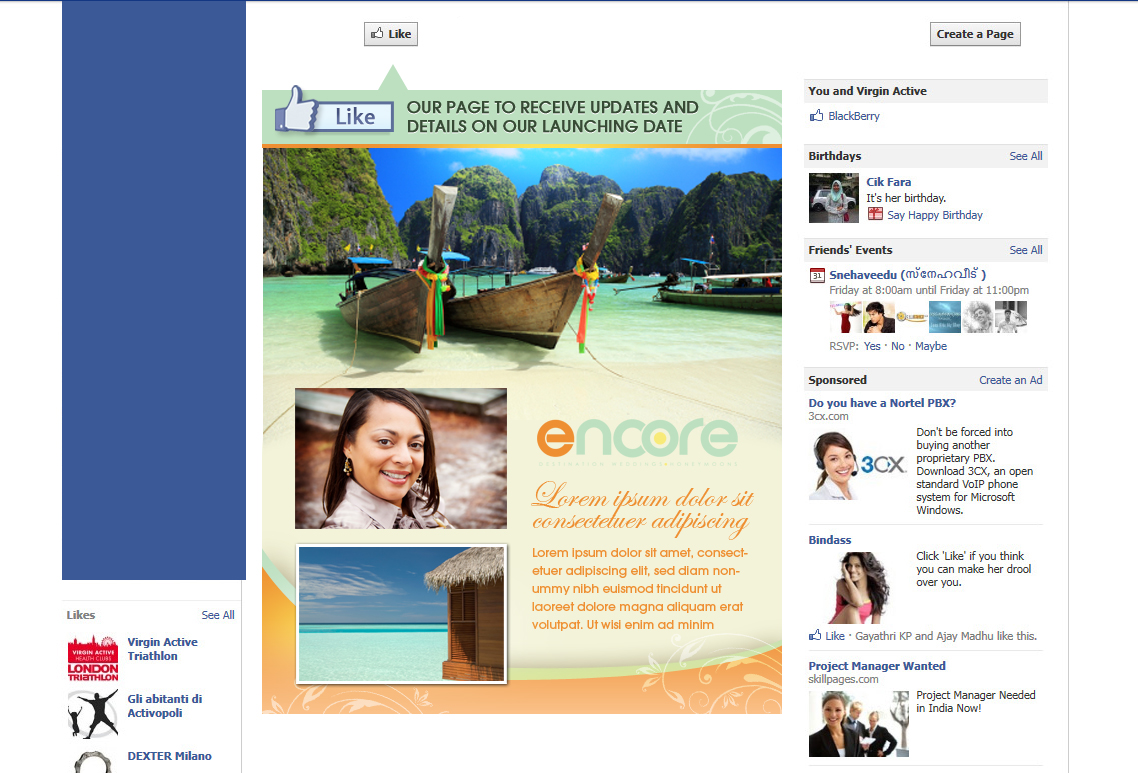1138x773 pixels.
Task: Click the DEXTER Milano page icon
Action: (92, 762)
